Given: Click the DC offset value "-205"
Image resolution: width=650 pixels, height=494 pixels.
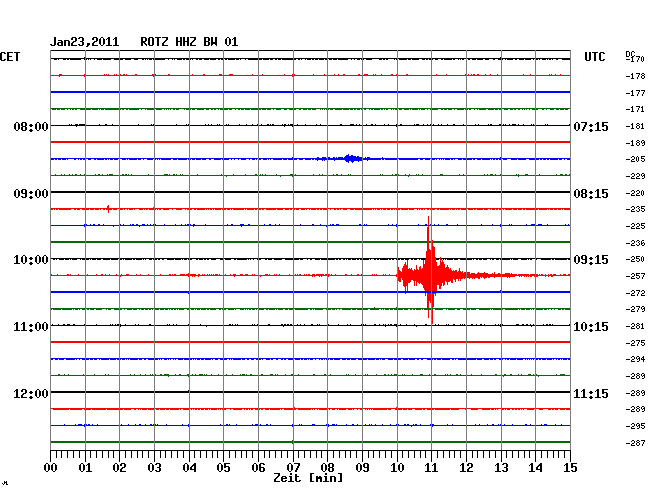Looking at the screenshot, I should (x=635, y=159).
